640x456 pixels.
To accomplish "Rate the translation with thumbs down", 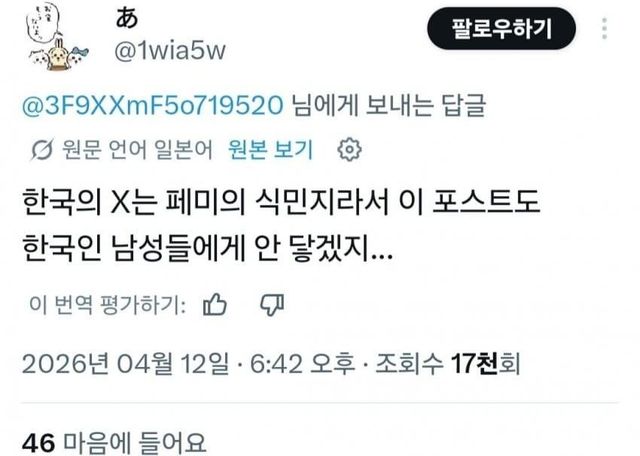I will click(x=272, y=305).
